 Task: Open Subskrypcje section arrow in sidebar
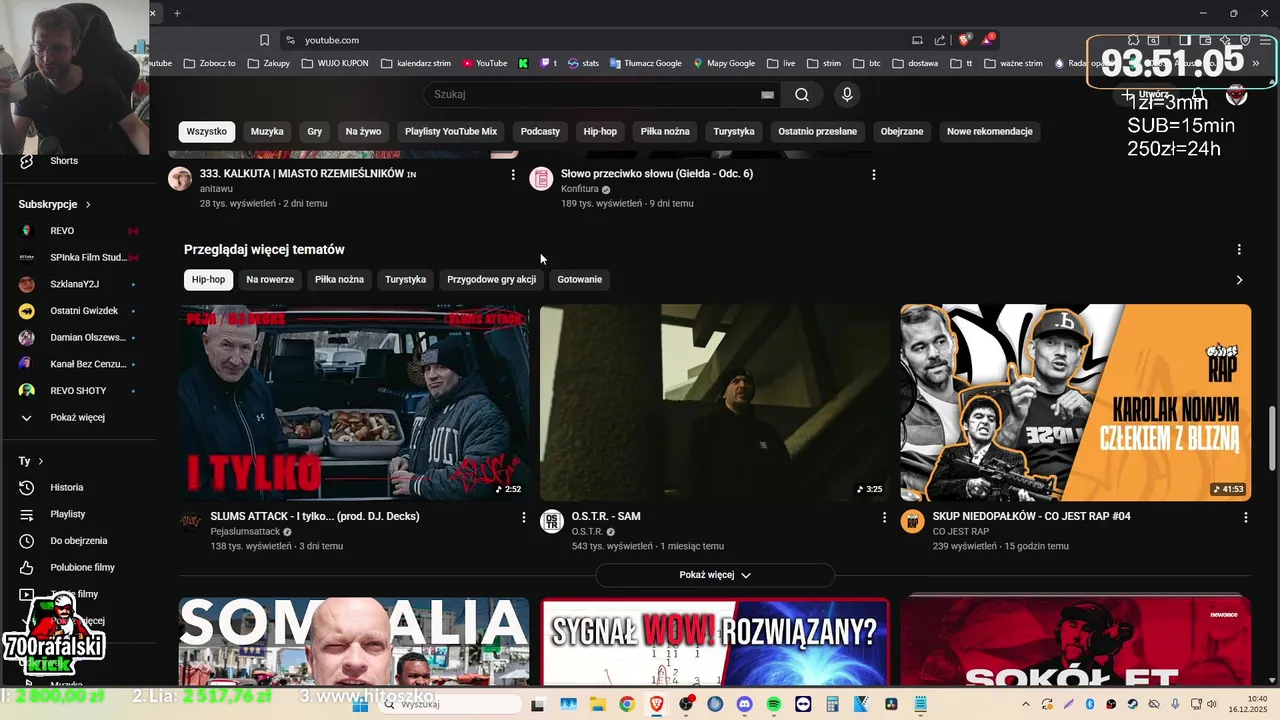tap(88, 204)
